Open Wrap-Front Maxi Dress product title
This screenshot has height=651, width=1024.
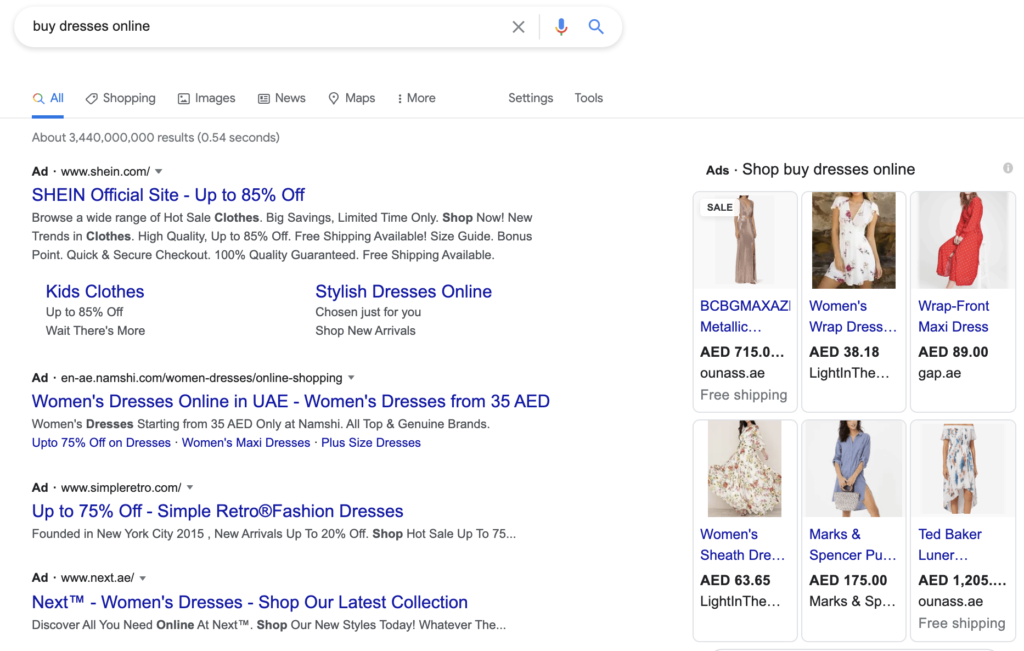point(953,317)
